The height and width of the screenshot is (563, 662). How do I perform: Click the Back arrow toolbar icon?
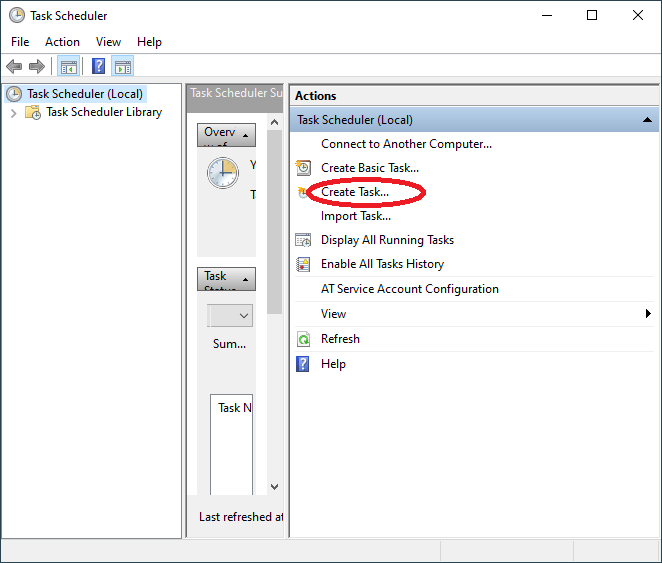tap(14, 67)
